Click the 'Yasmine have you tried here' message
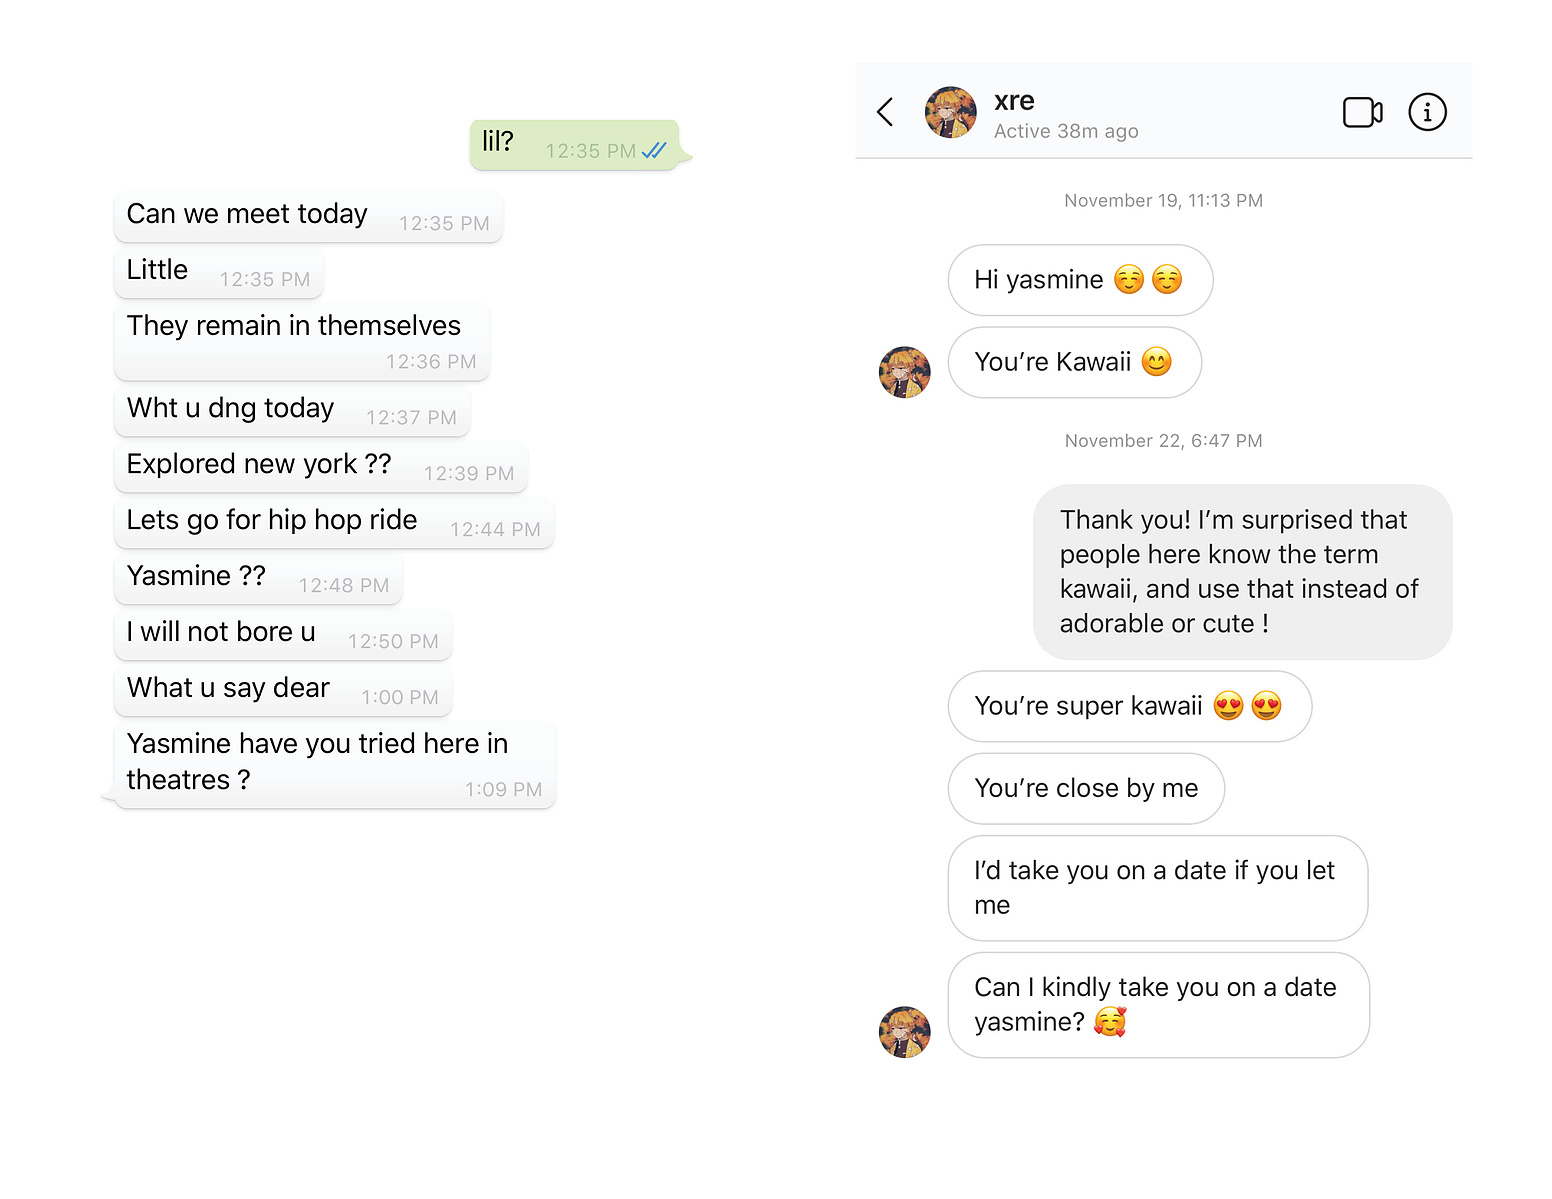1552x1199 pixels. pos(335,765)
